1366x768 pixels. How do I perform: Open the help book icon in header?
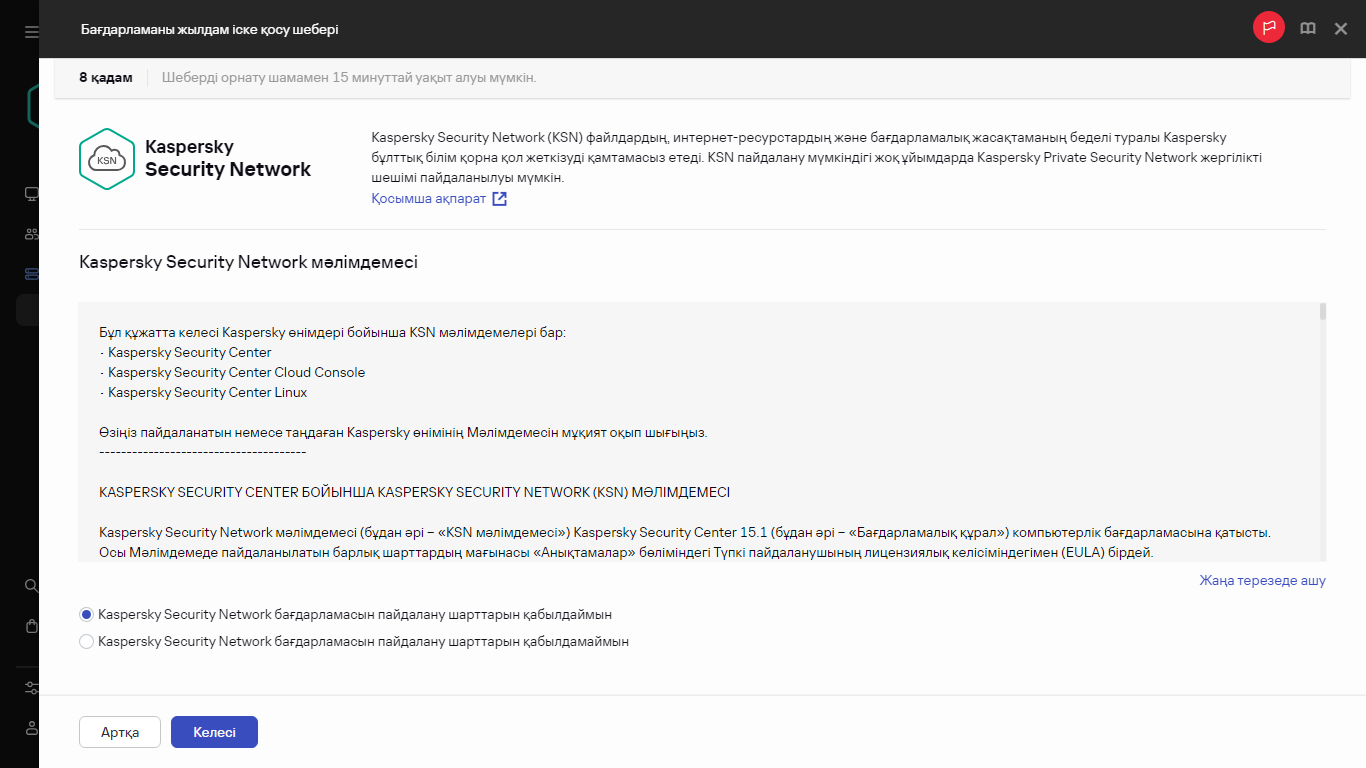1307,29
